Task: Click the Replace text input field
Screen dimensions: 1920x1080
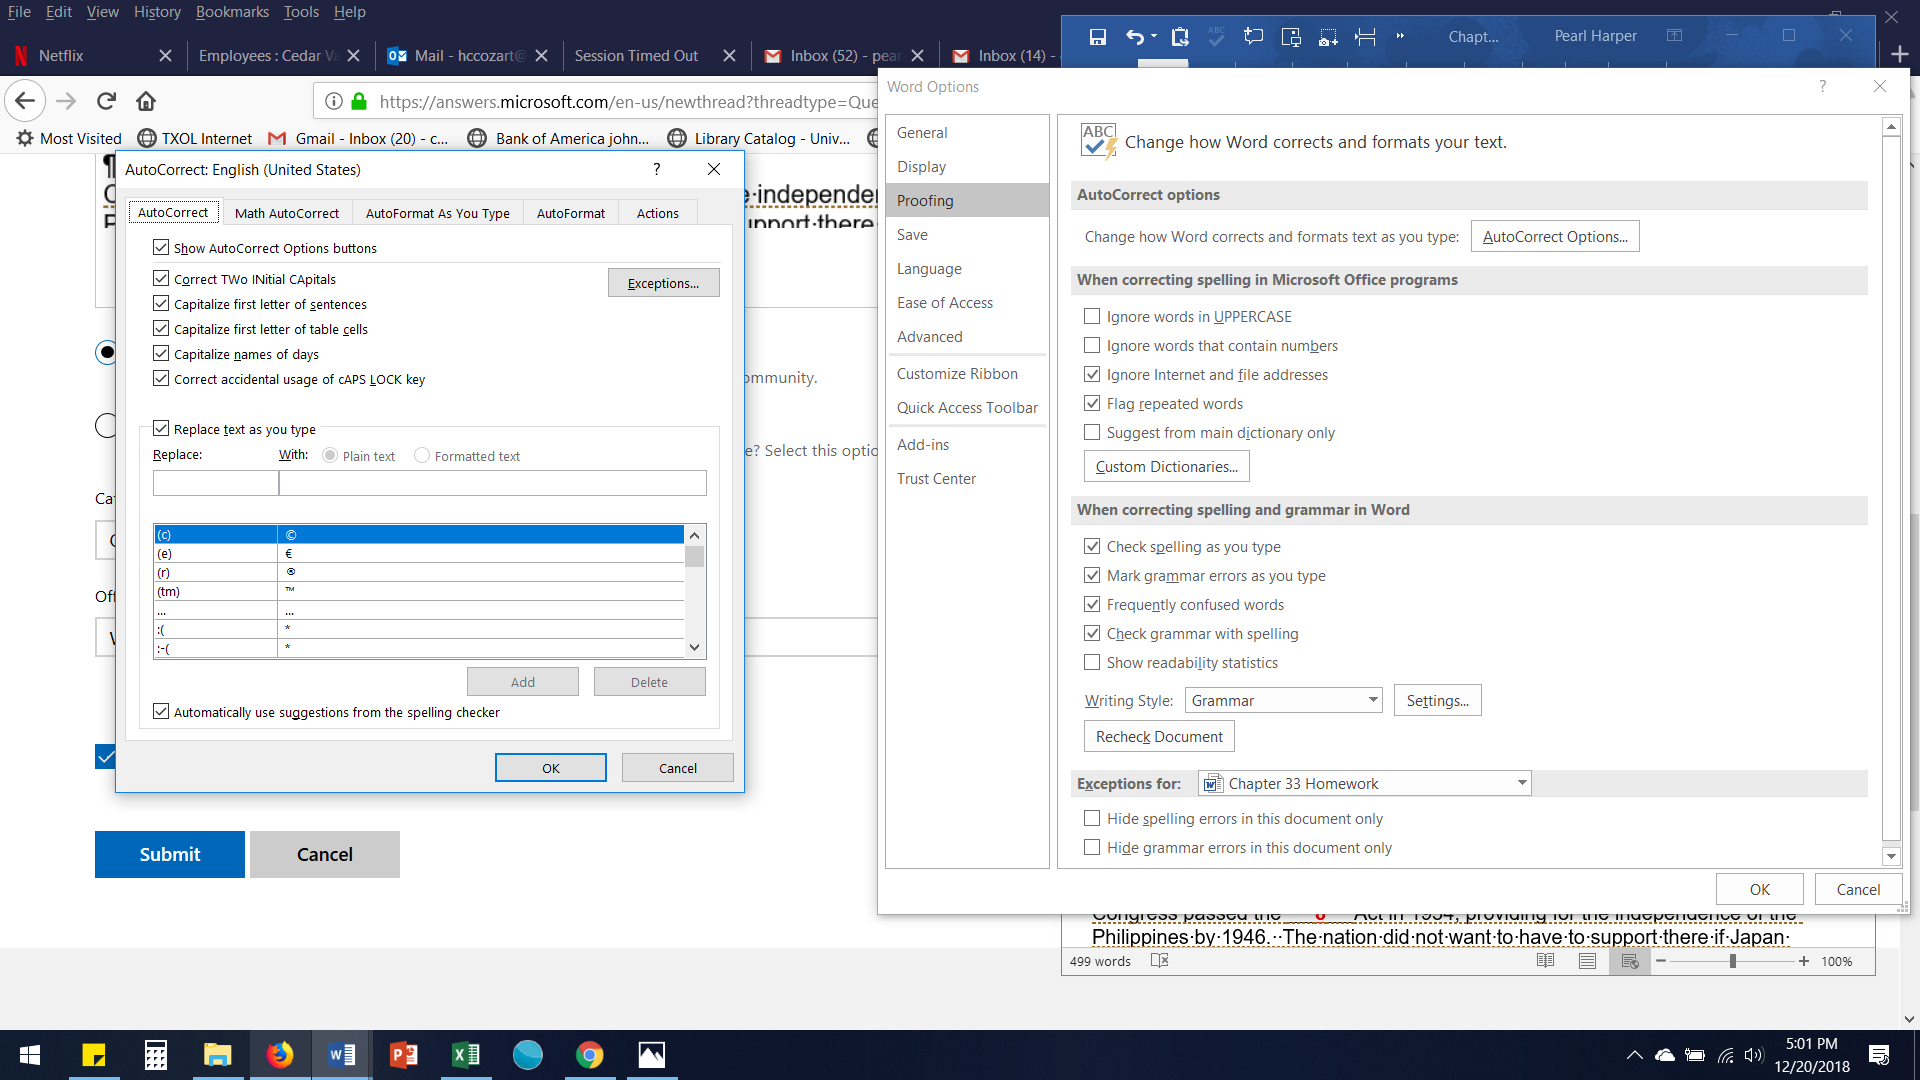Action: click(x=215, y=483)
